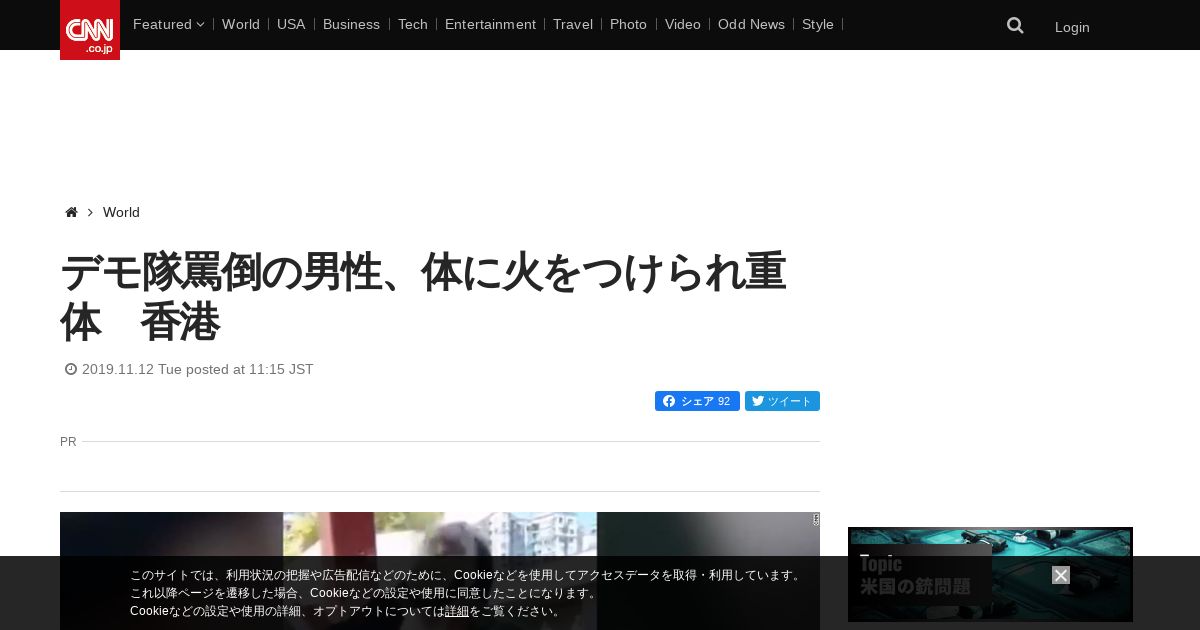Viewport: 1200px width, 630px height.
Task: Open the search magnifier icon
Action: coord(1015,26)
